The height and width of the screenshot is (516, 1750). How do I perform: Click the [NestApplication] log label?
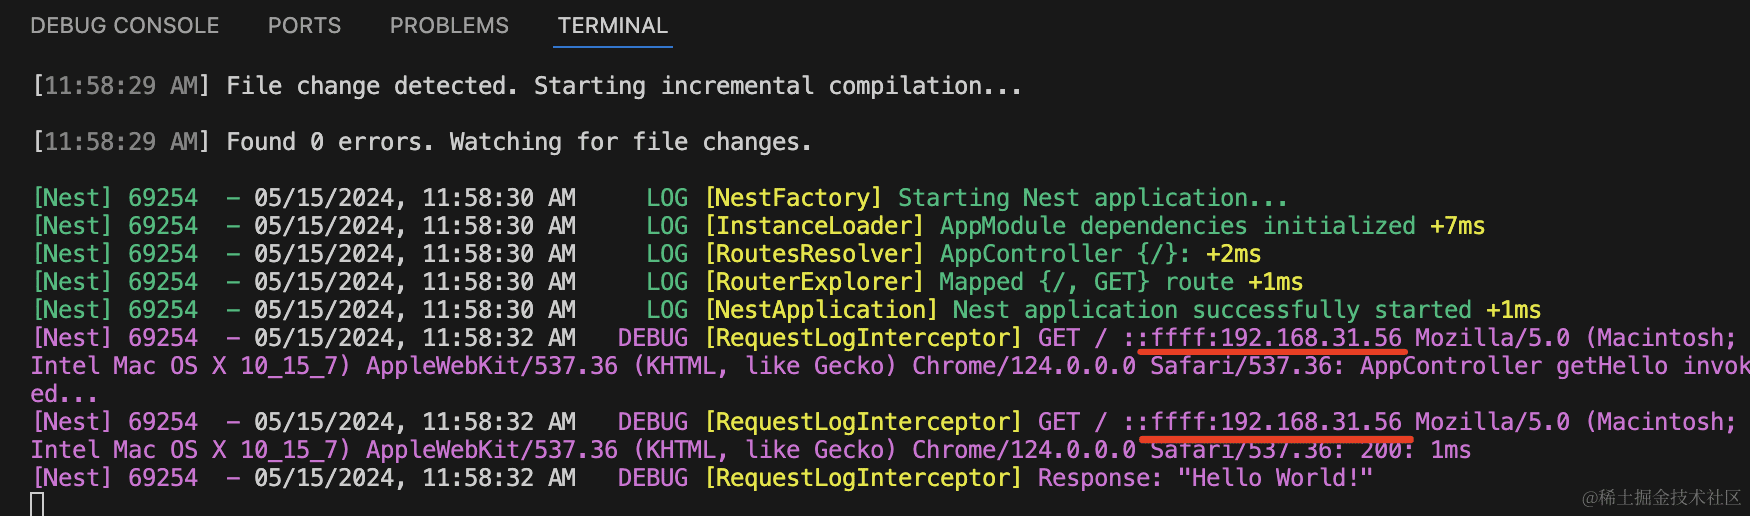tap(822, 310)
